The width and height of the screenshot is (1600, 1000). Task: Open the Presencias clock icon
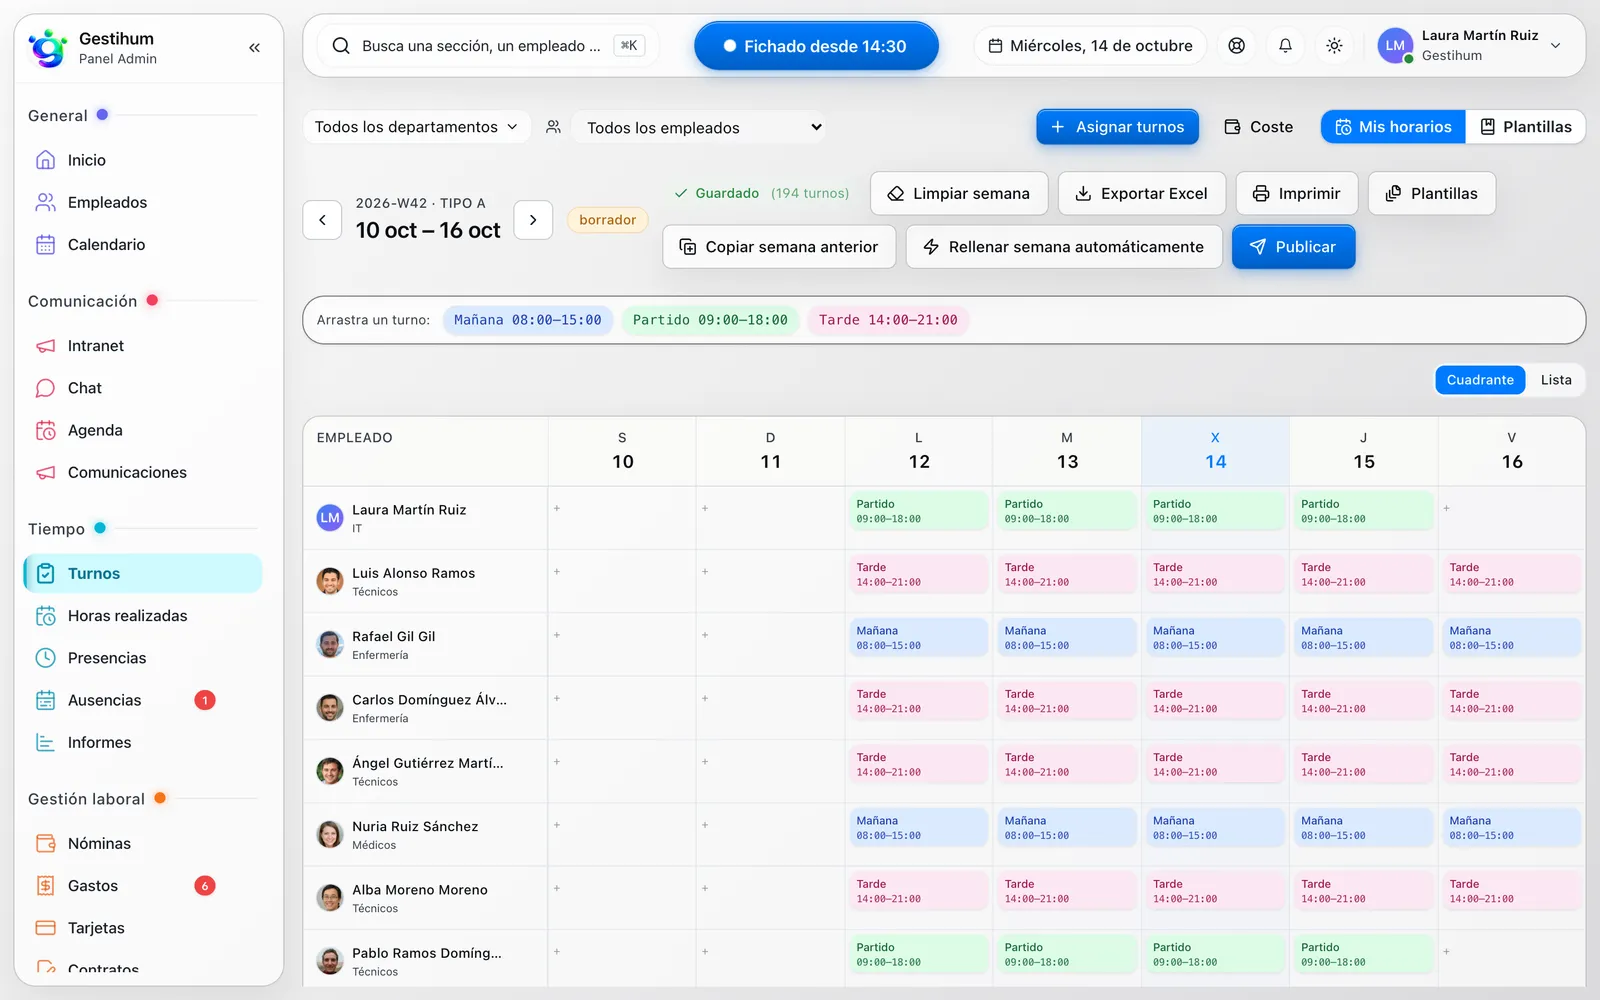coord(46,658)
